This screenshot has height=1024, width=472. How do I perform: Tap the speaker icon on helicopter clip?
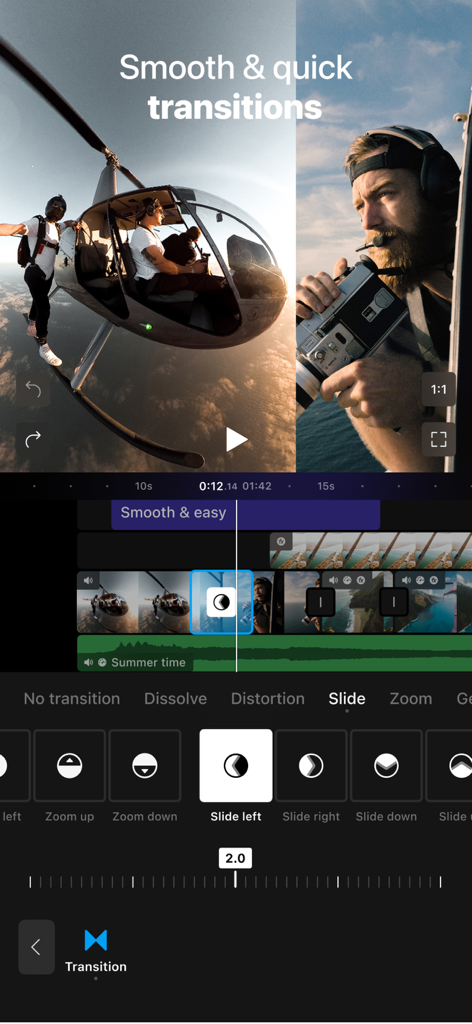coord(88,580)
